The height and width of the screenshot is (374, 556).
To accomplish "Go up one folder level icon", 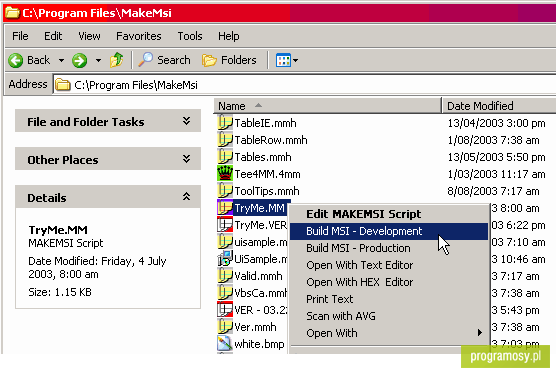I will pyautogui.click(x=117, y=60).
